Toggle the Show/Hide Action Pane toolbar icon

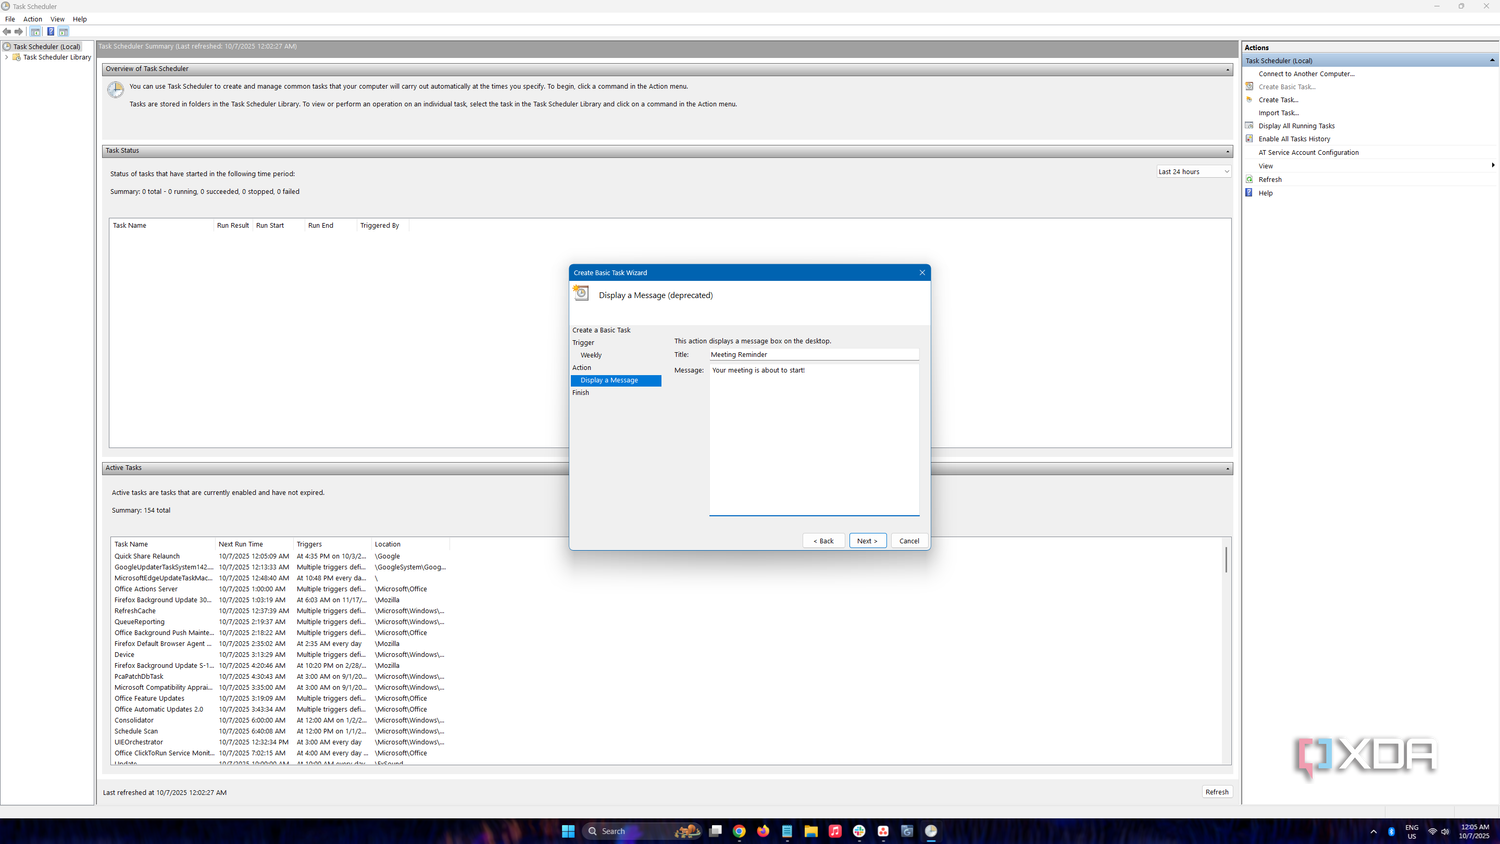pyautogui.click(x=63, y=32)
